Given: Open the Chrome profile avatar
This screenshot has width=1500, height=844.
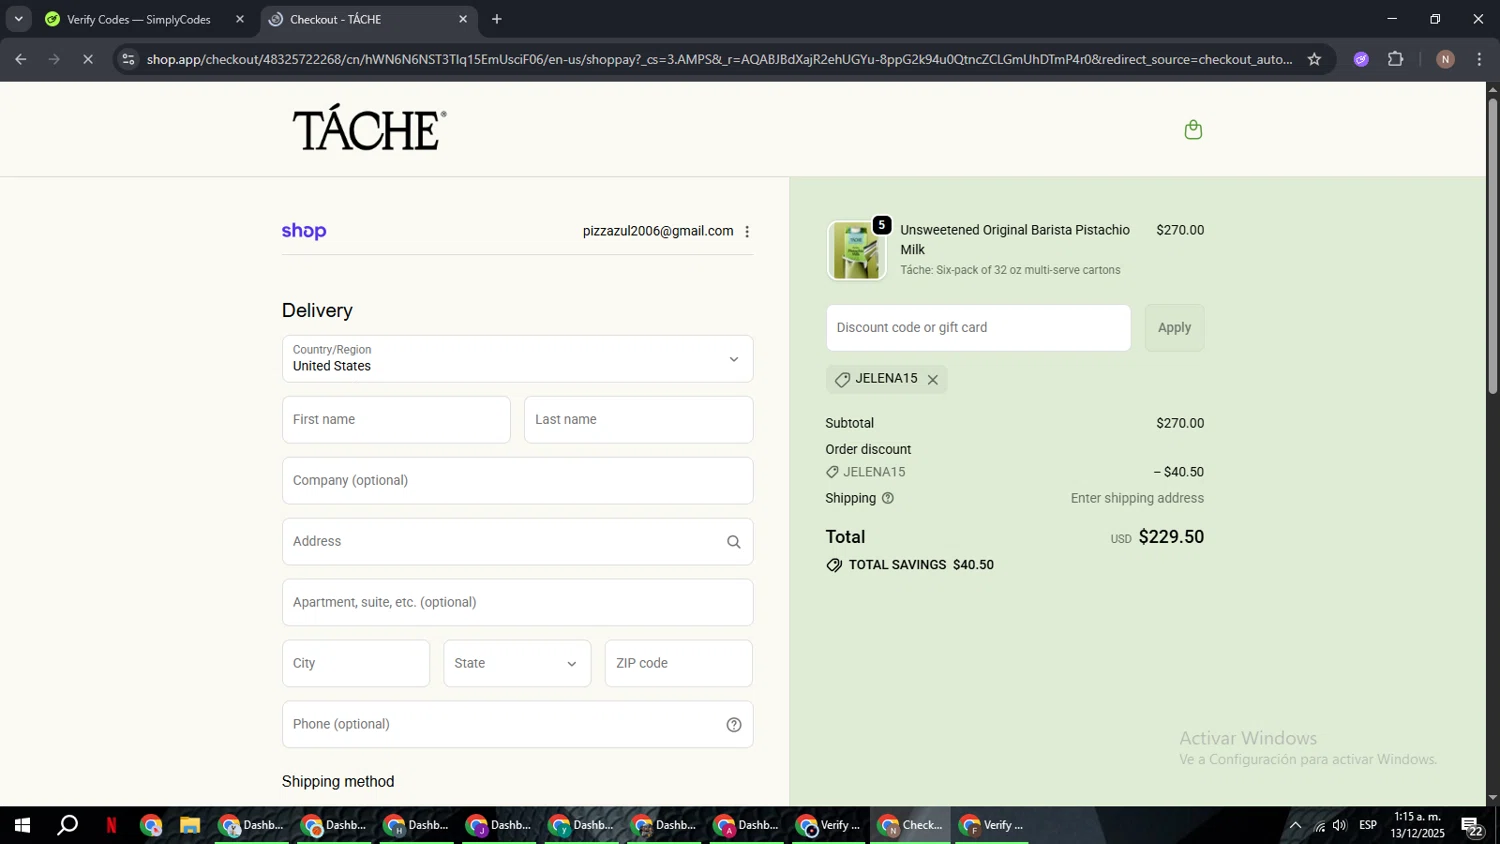Looking at the screenshot, I should pos(1445,59).
